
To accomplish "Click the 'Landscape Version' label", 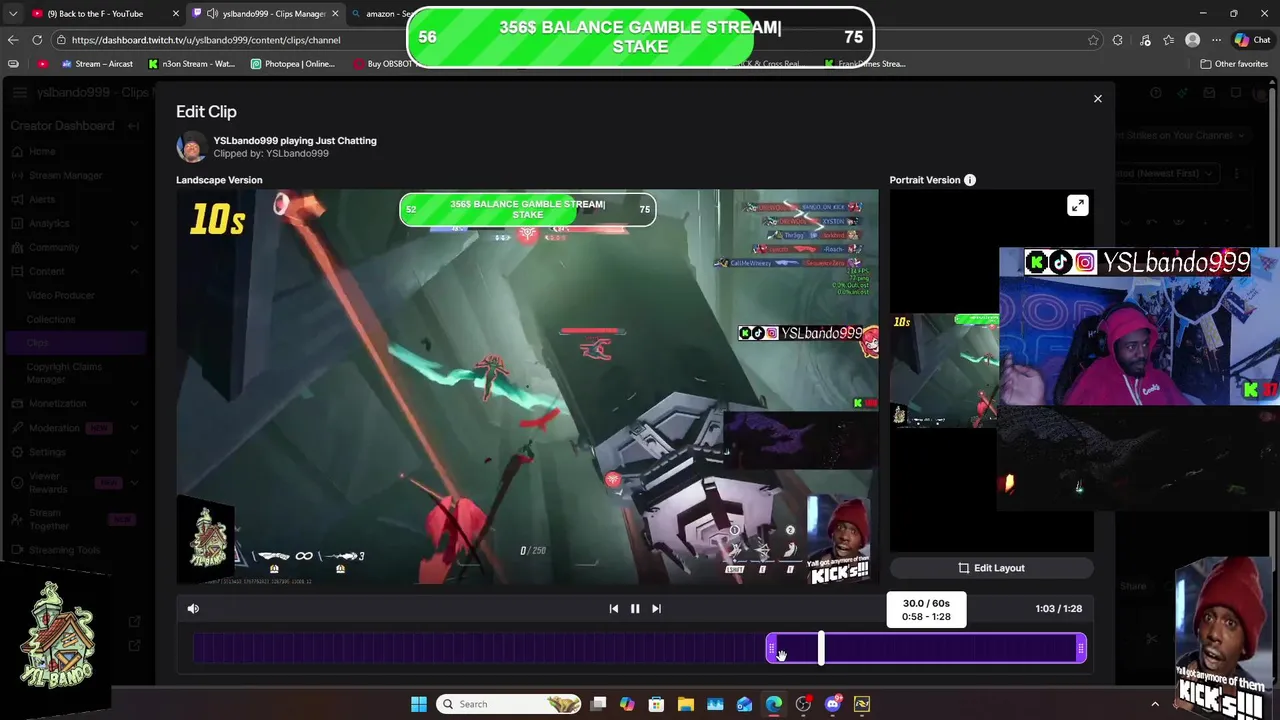I will [x=219, y=180].
